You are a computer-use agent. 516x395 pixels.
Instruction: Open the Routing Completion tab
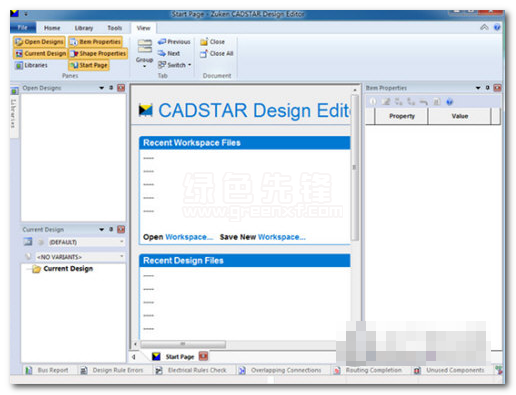point(368,370)
